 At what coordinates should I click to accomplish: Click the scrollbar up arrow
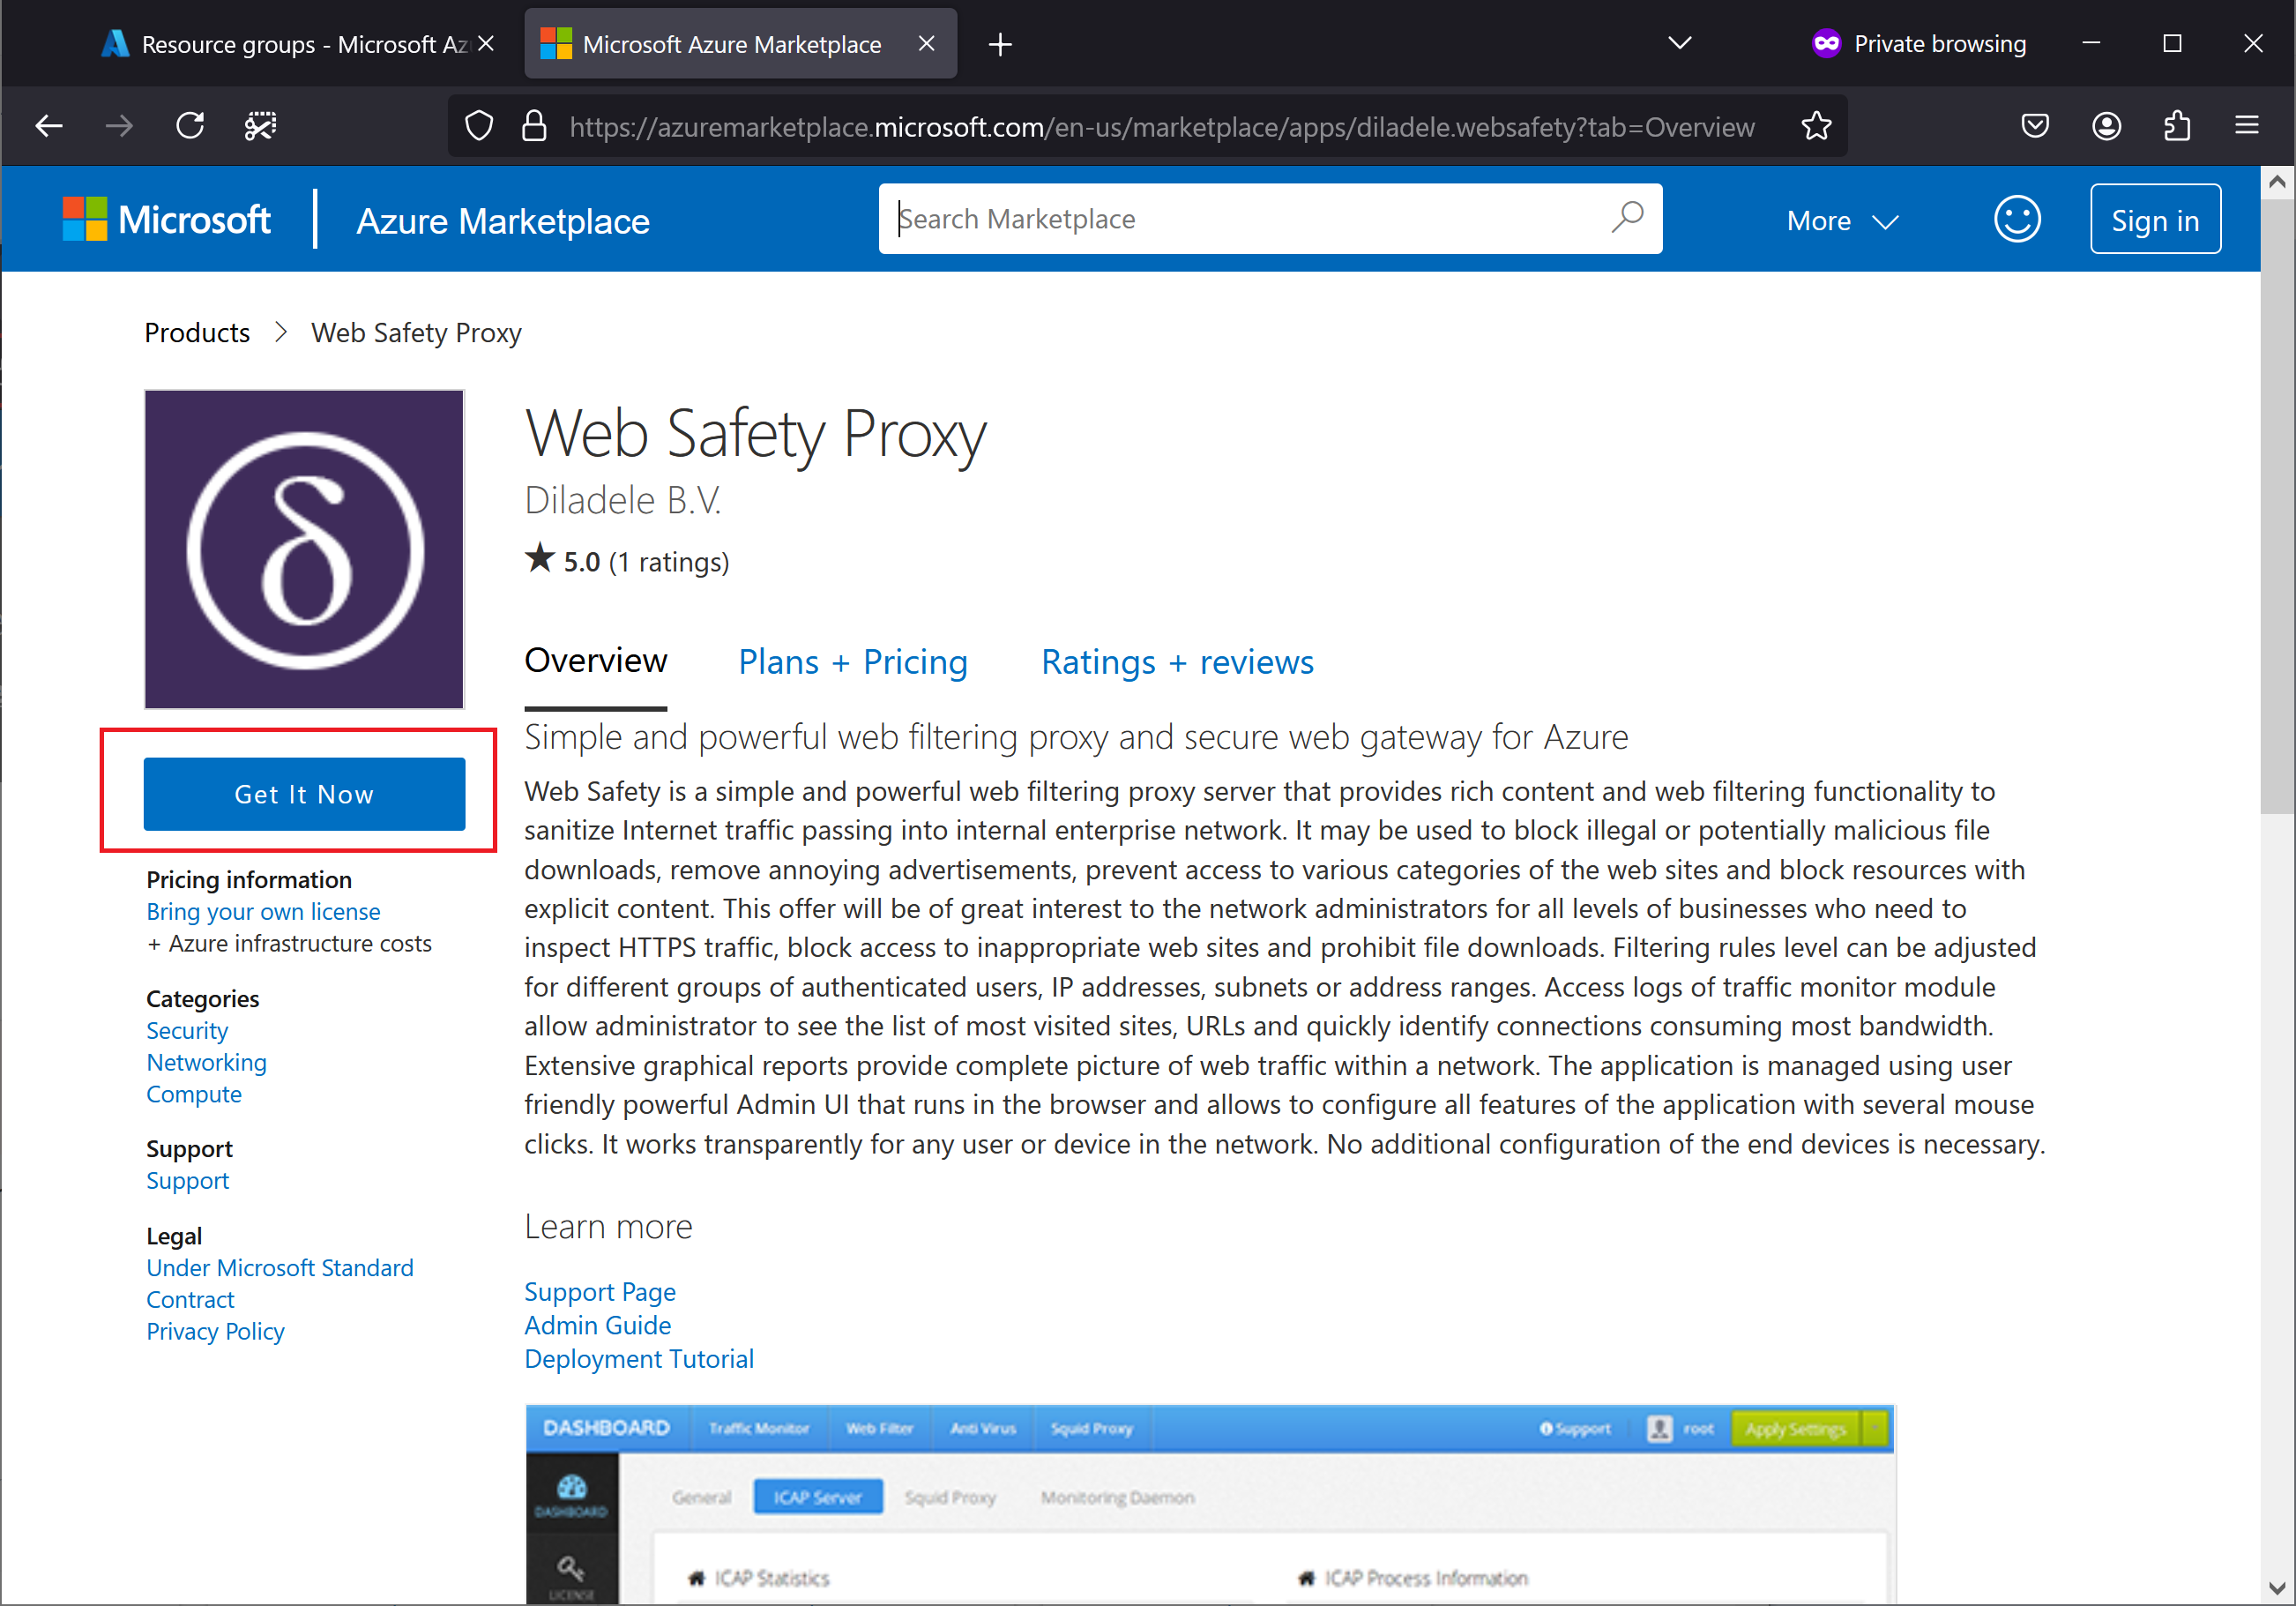[2277, 182]
